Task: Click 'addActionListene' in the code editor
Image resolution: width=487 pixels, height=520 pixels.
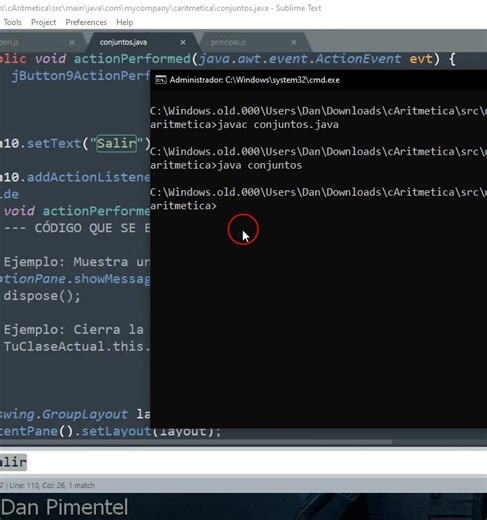Action: coord(88,177)
